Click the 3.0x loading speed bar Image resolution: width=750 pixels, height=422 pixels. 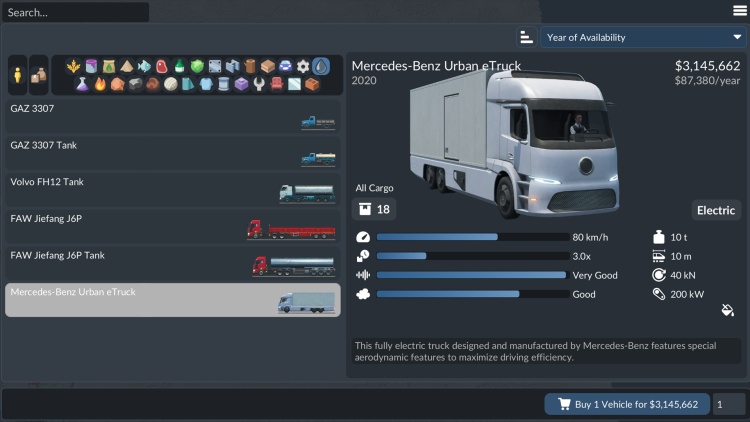(x=473, y=256)
